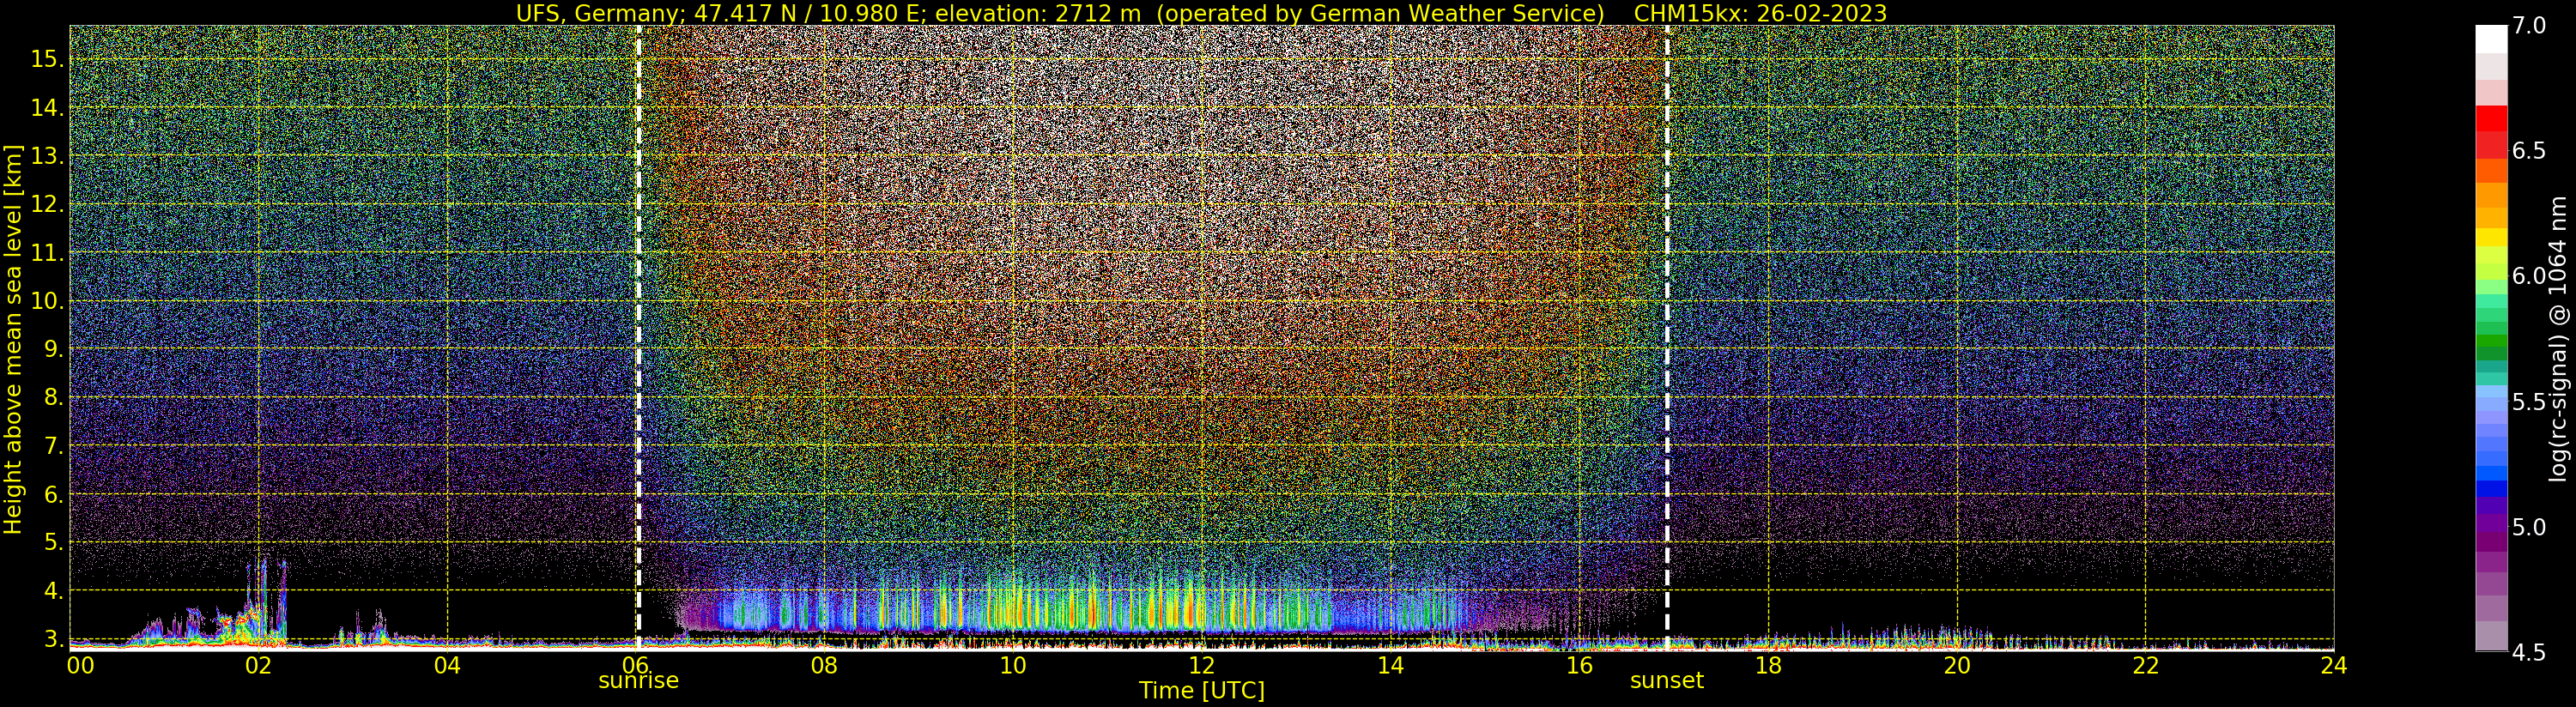
Task: Click the colorbar value '5.5'
Action: coord(2529,402)
